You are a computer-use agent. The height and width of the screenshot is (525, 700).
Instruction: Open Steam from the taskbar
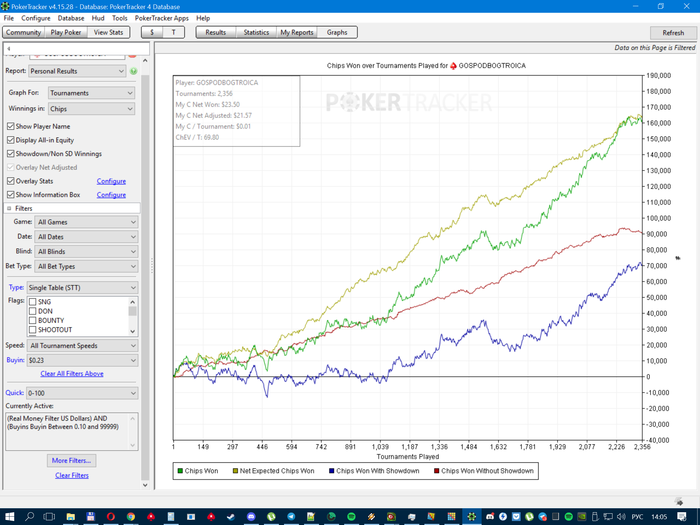click(231, 517)
